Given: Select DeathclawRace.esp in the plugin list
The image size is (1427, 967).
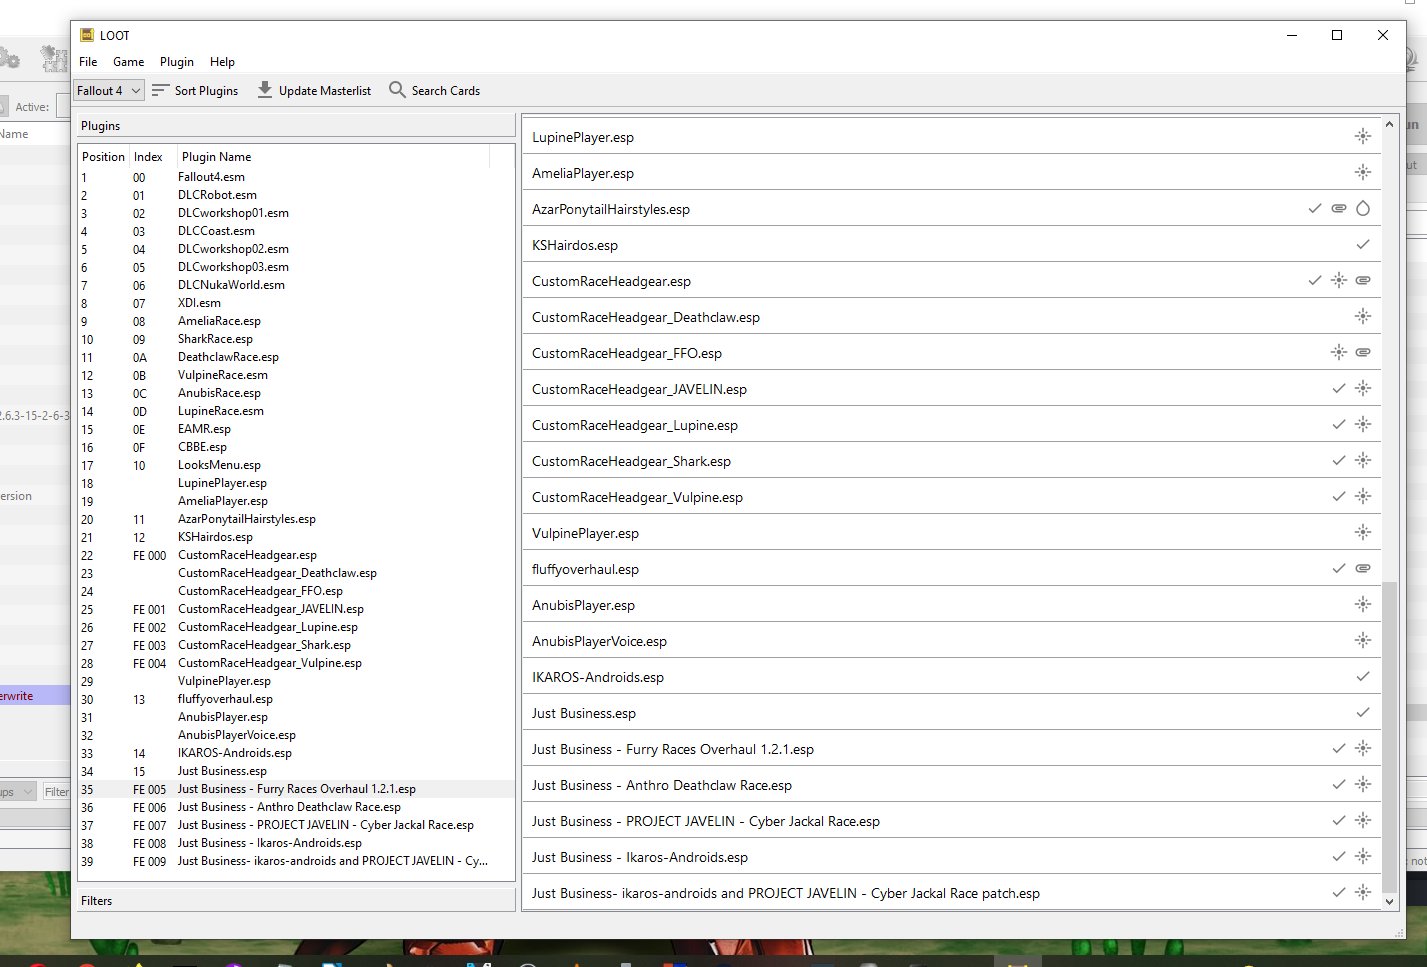Looking at the screenshot, I should click(x=296, y=357).
